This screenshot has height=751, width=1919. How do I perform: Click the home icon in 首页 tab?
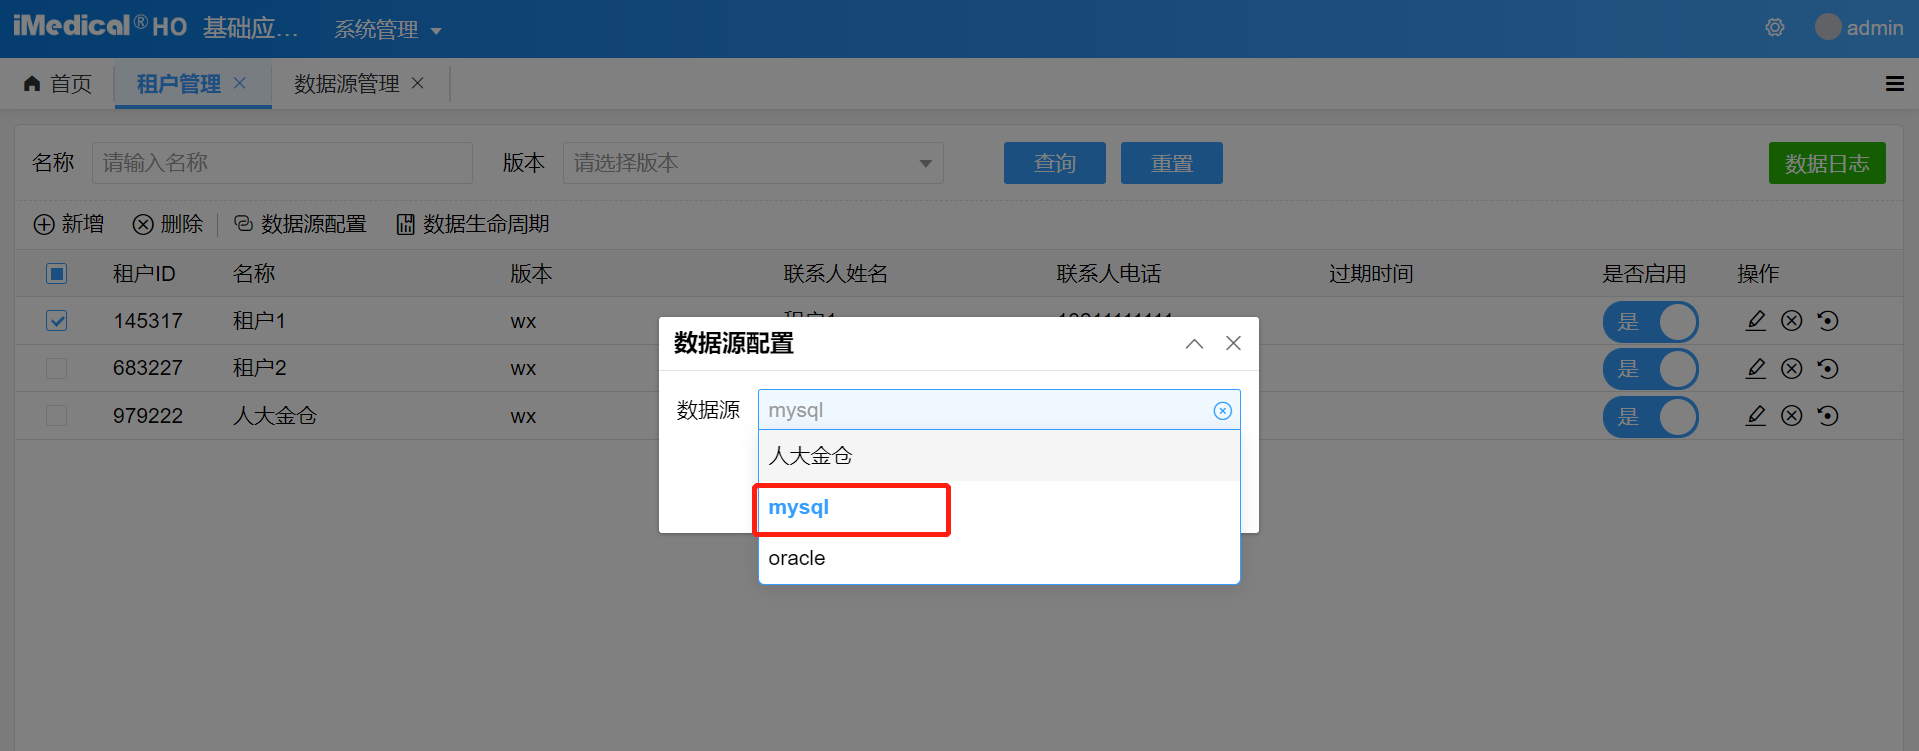(32, 83)
